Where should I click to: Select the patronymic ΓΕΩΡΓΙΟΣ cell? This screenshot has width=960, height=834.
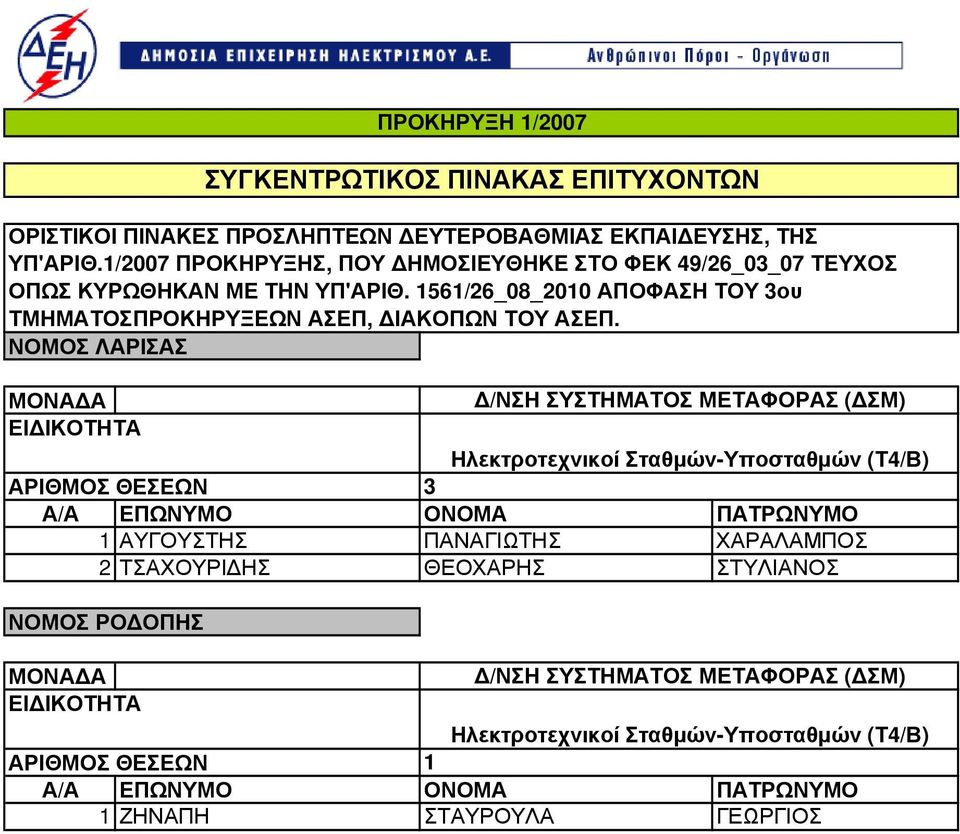click(x=836, y=816)
